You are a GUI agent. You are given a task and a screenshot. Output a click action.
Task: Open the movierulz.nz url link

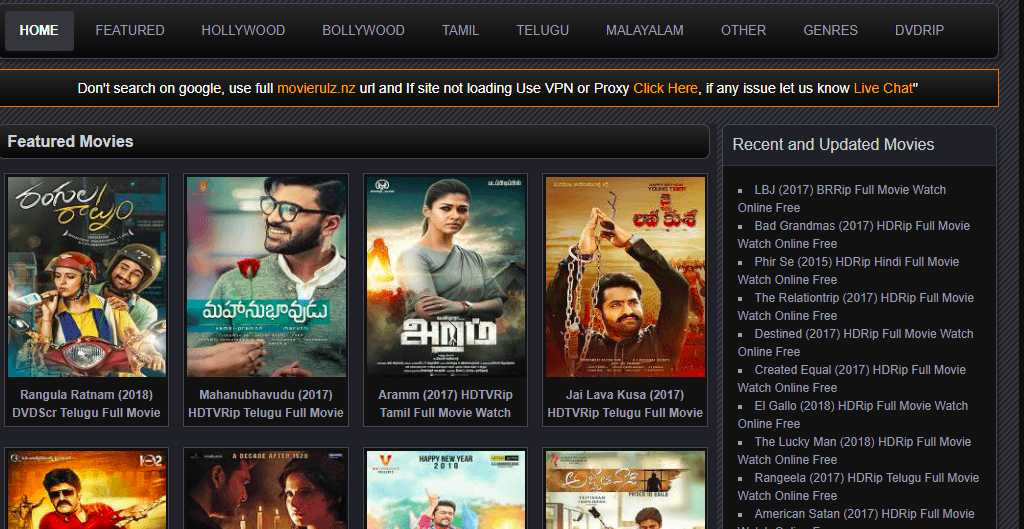point(316,88)
